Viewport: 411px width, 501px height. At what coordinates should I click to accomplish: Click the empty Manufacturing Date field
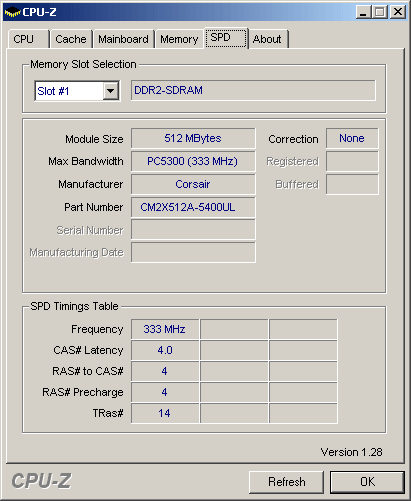click(193, 252)
